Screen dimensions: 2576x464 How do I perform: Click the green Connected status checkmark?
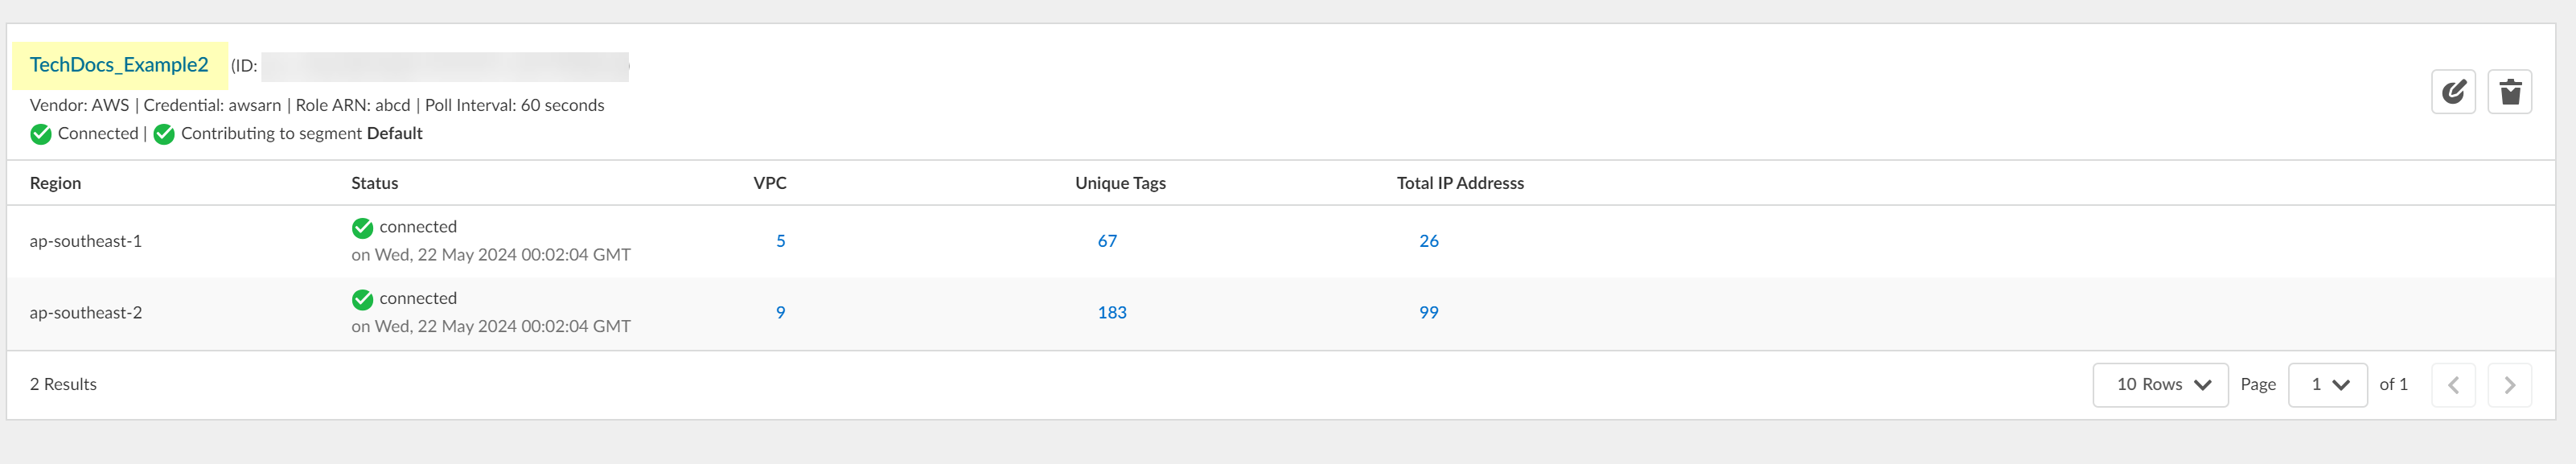(41, 134)
